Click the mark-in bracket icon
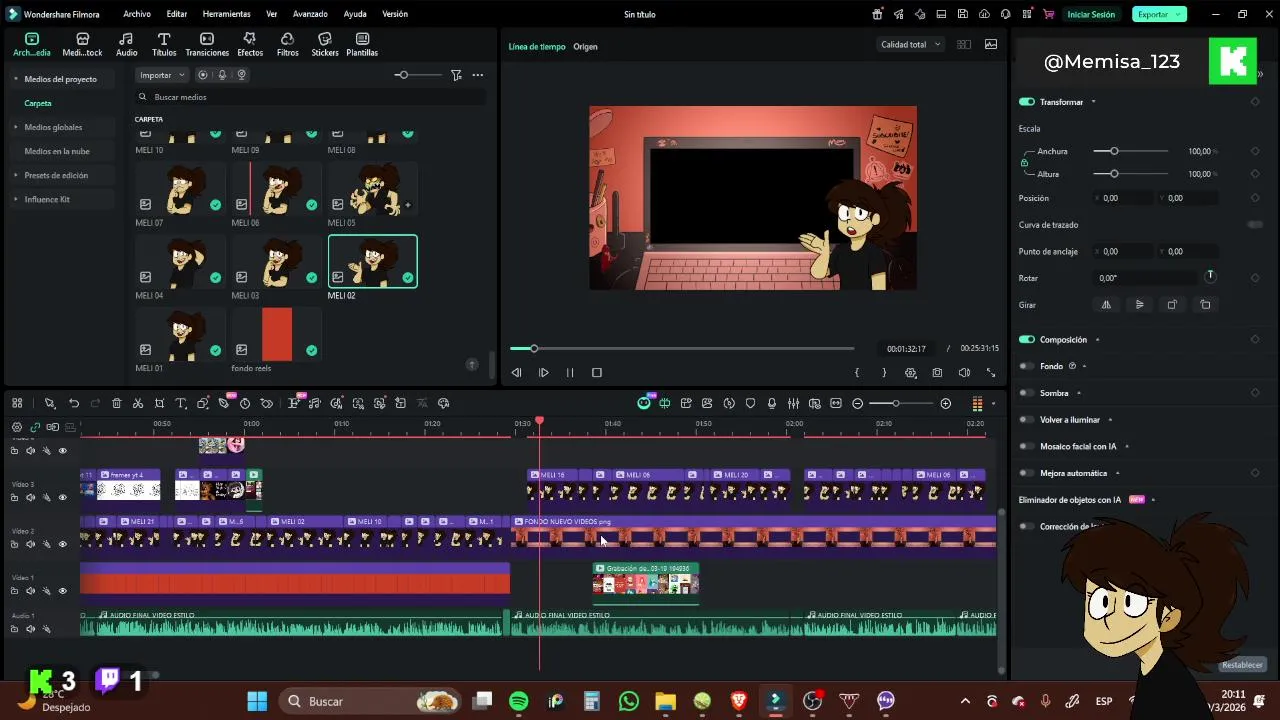 click(857, 372)
